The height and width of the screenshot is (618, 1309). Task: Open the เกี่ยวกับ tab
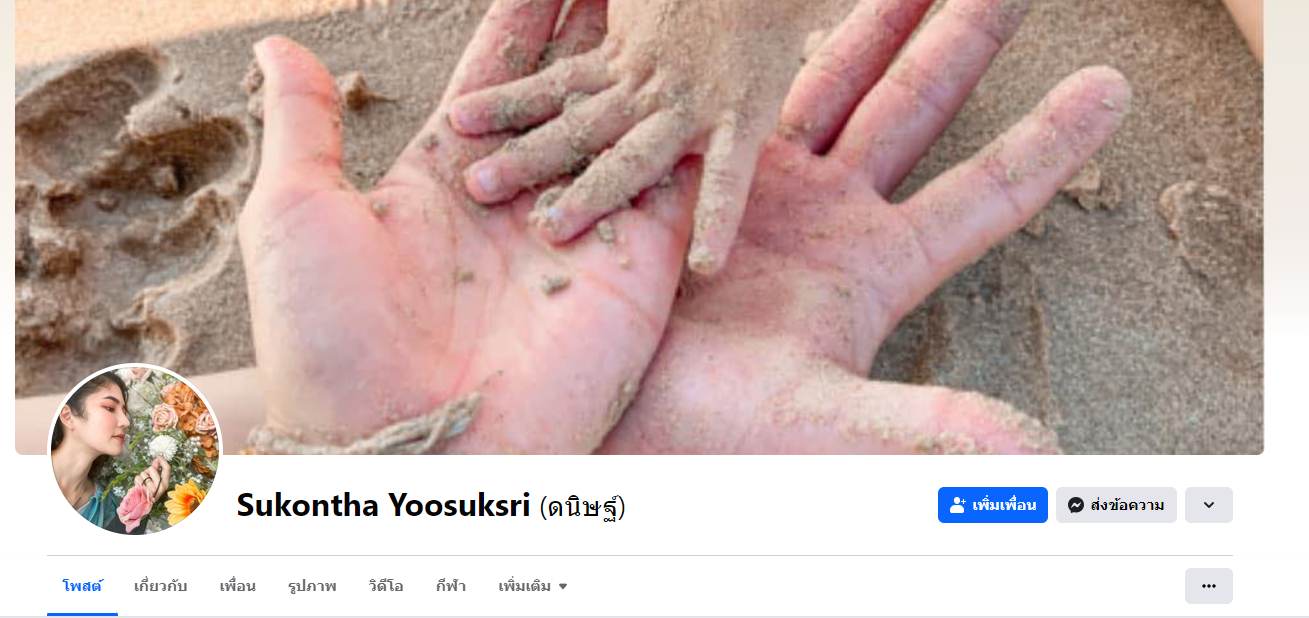[160, 586]
